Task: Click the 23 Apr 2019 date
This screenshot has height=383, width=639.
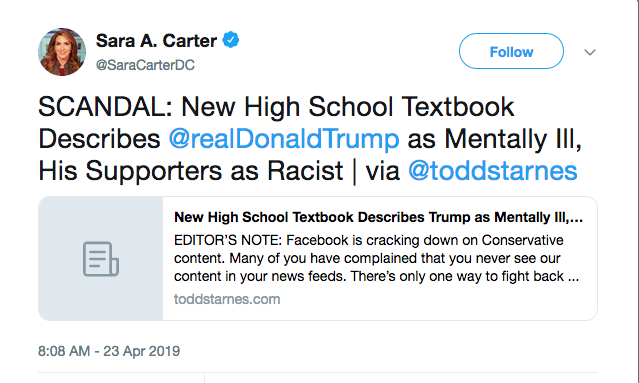Action: [141, 351]
